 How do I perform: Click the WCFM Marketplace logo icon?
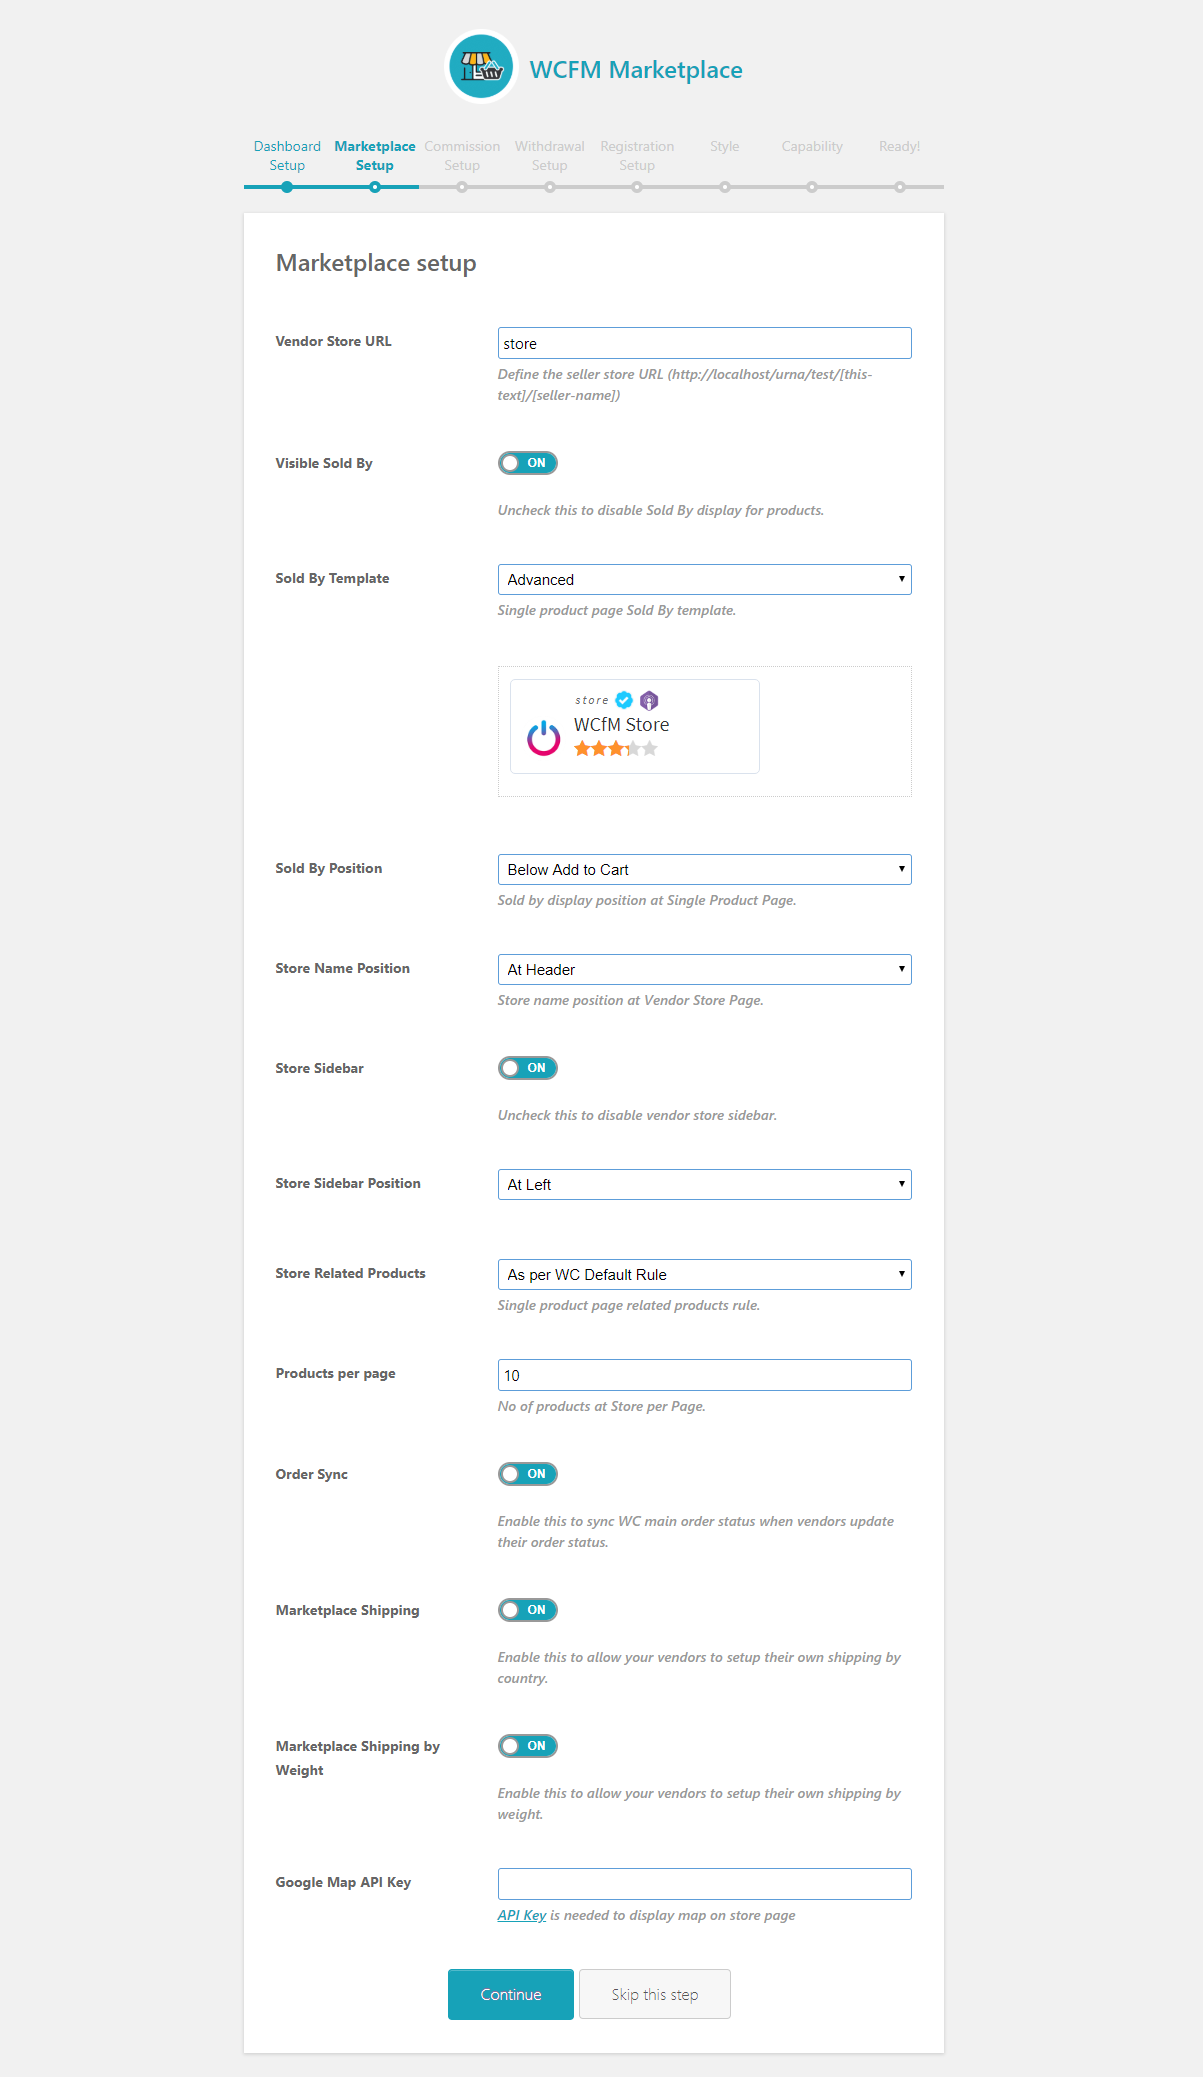tap(481, 67)
